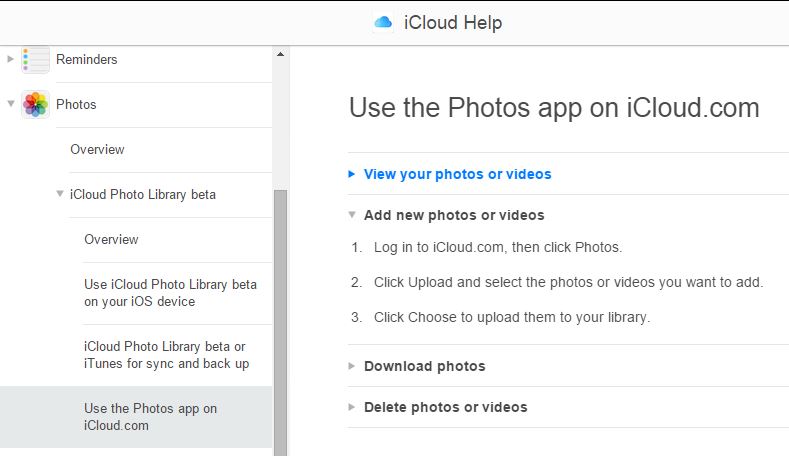Click the Photos flower icon
This screenshot has width=789, height=456.
[x=36, y=104]
